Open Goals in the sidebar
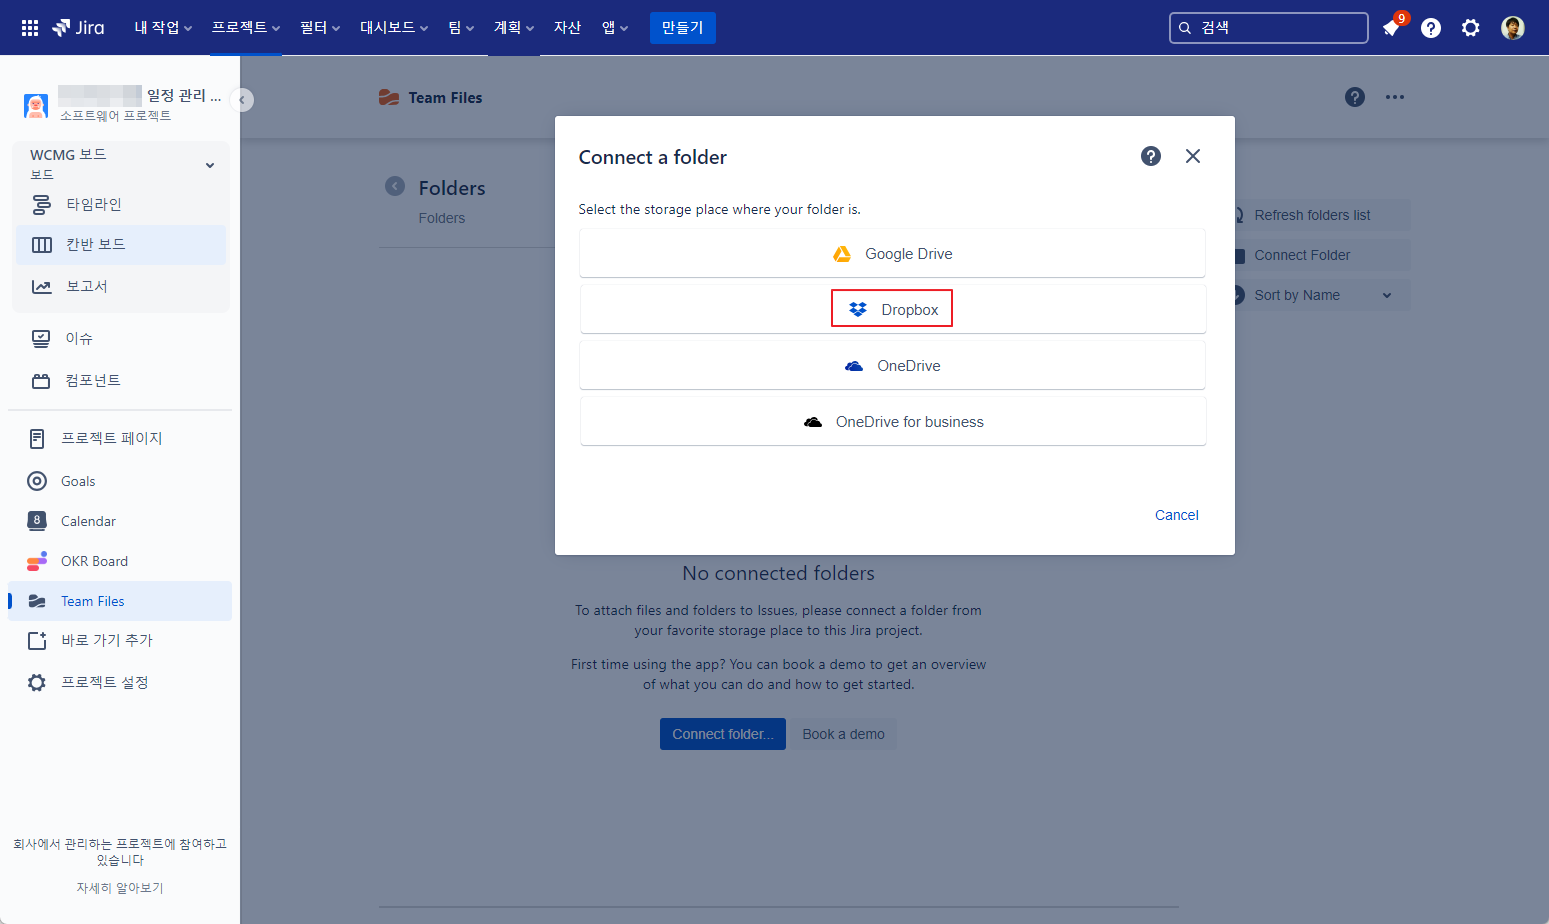 [120, 481]
